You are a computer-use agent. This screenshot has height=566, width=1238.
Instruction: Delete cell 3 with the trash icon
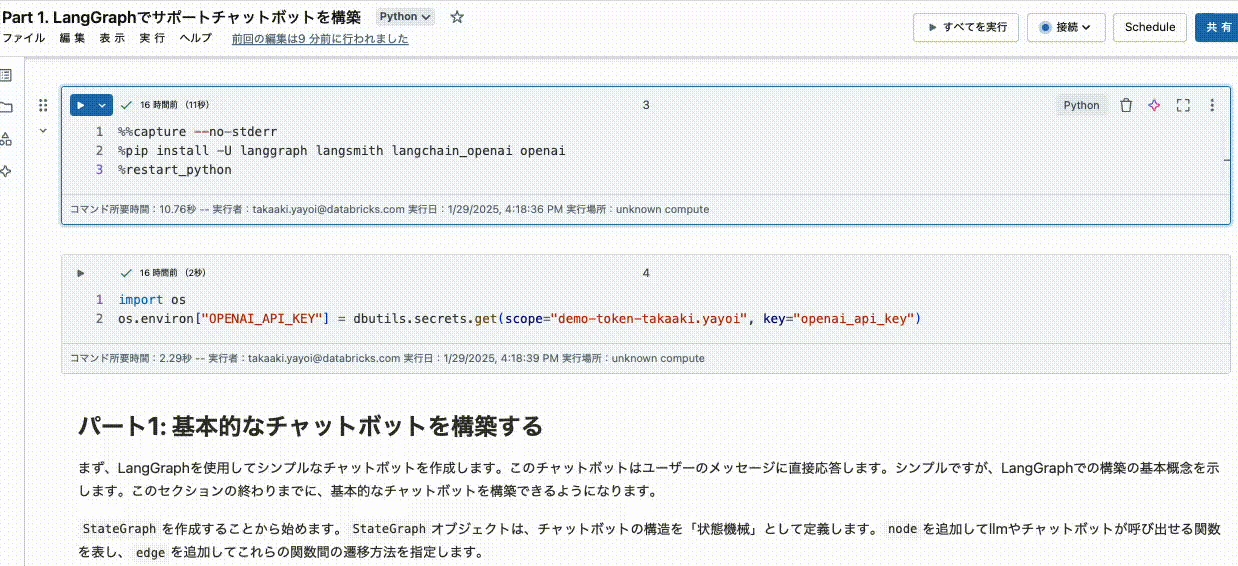tap(1126, 105)
